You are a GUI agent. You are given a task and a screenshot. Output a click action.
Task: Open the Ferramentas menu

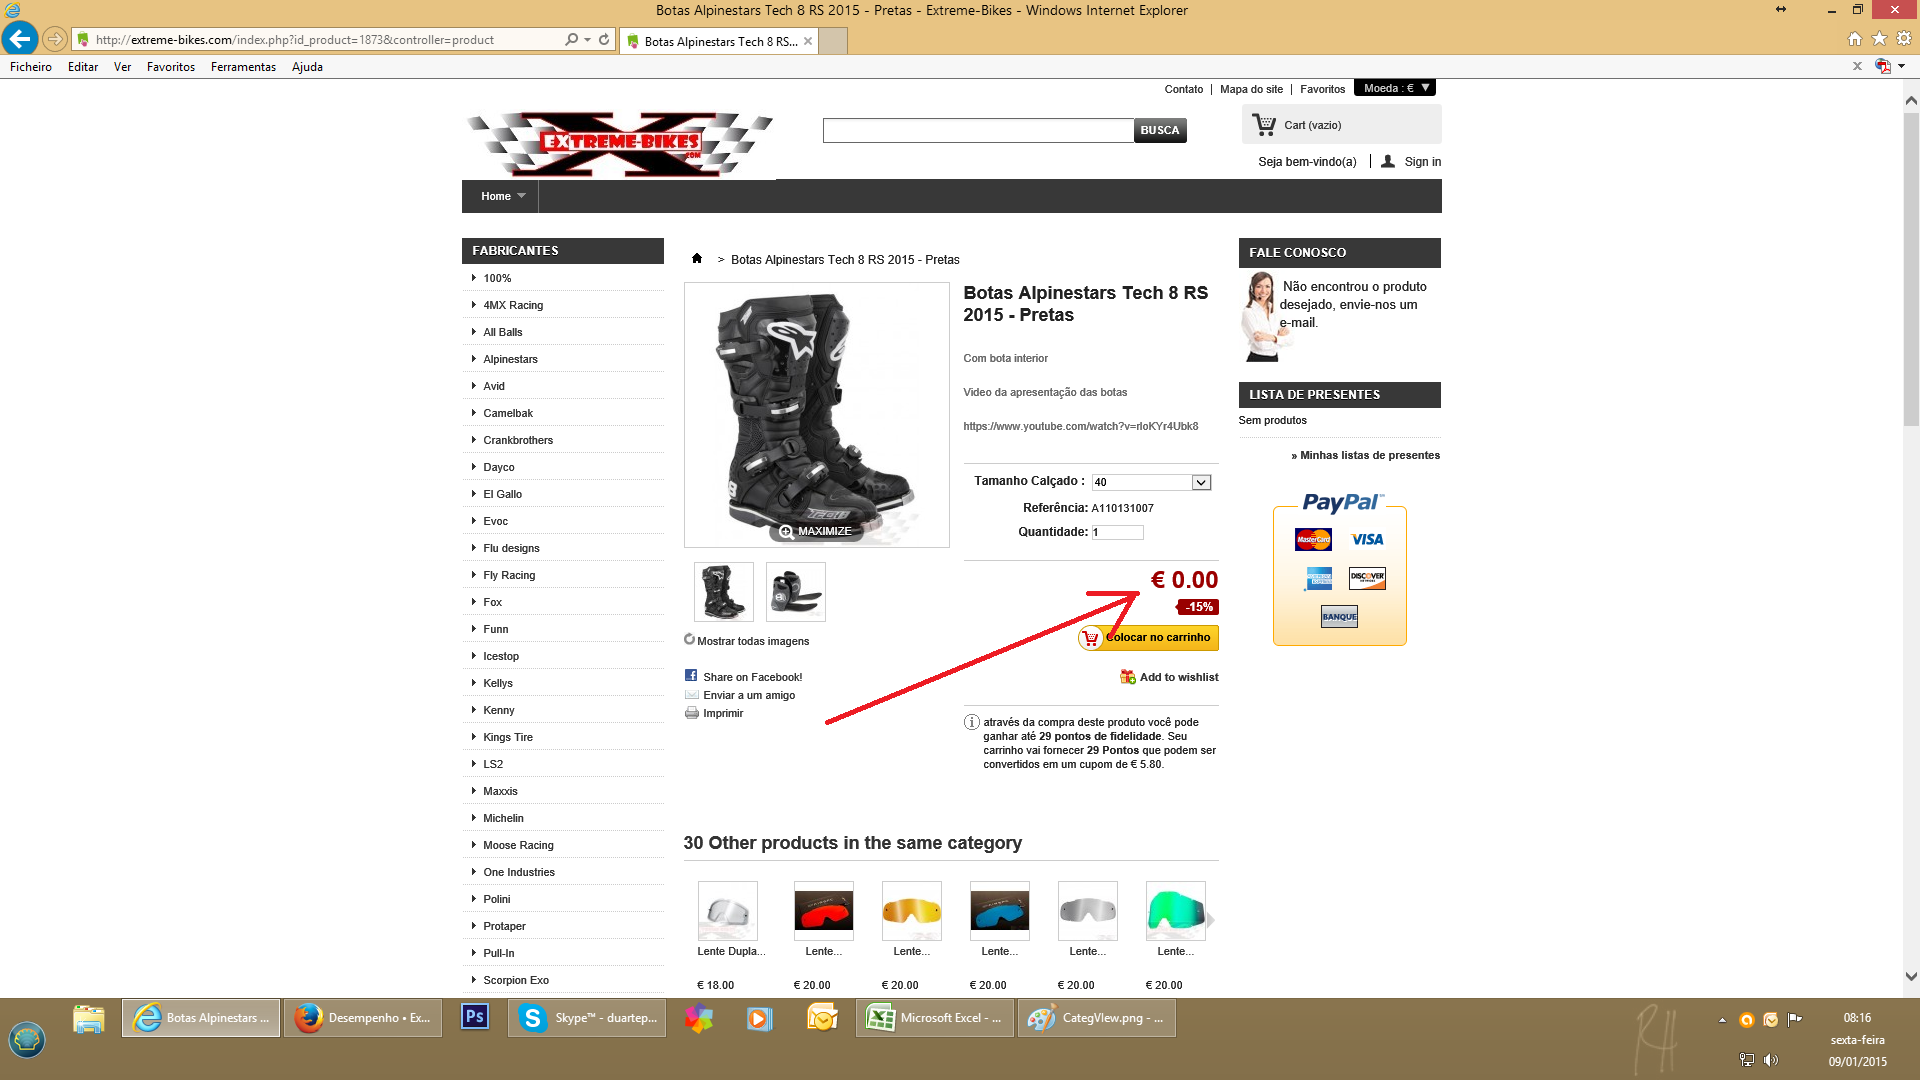pyautogui.click(x=243, y=67)
